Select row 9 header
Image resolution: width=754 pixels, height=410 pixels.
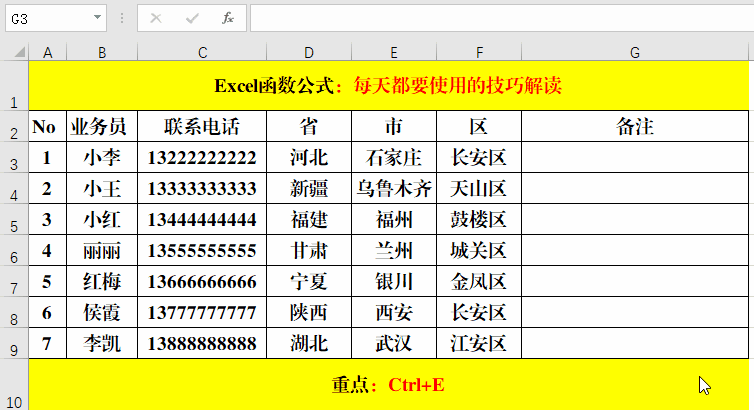[x=14, y=343]
